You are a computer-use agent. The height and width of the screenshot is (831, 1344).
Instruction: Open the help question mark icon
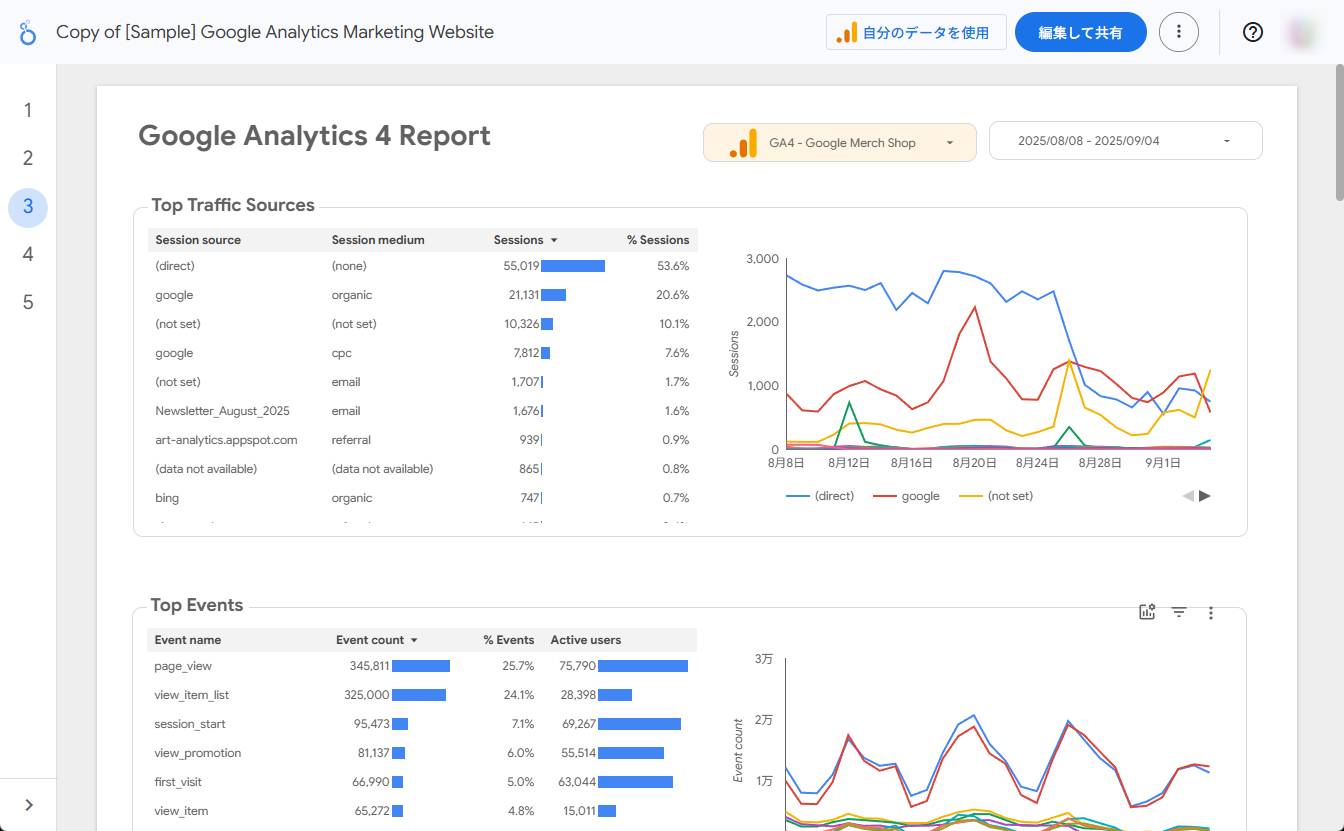click(x=1253, y=32)
